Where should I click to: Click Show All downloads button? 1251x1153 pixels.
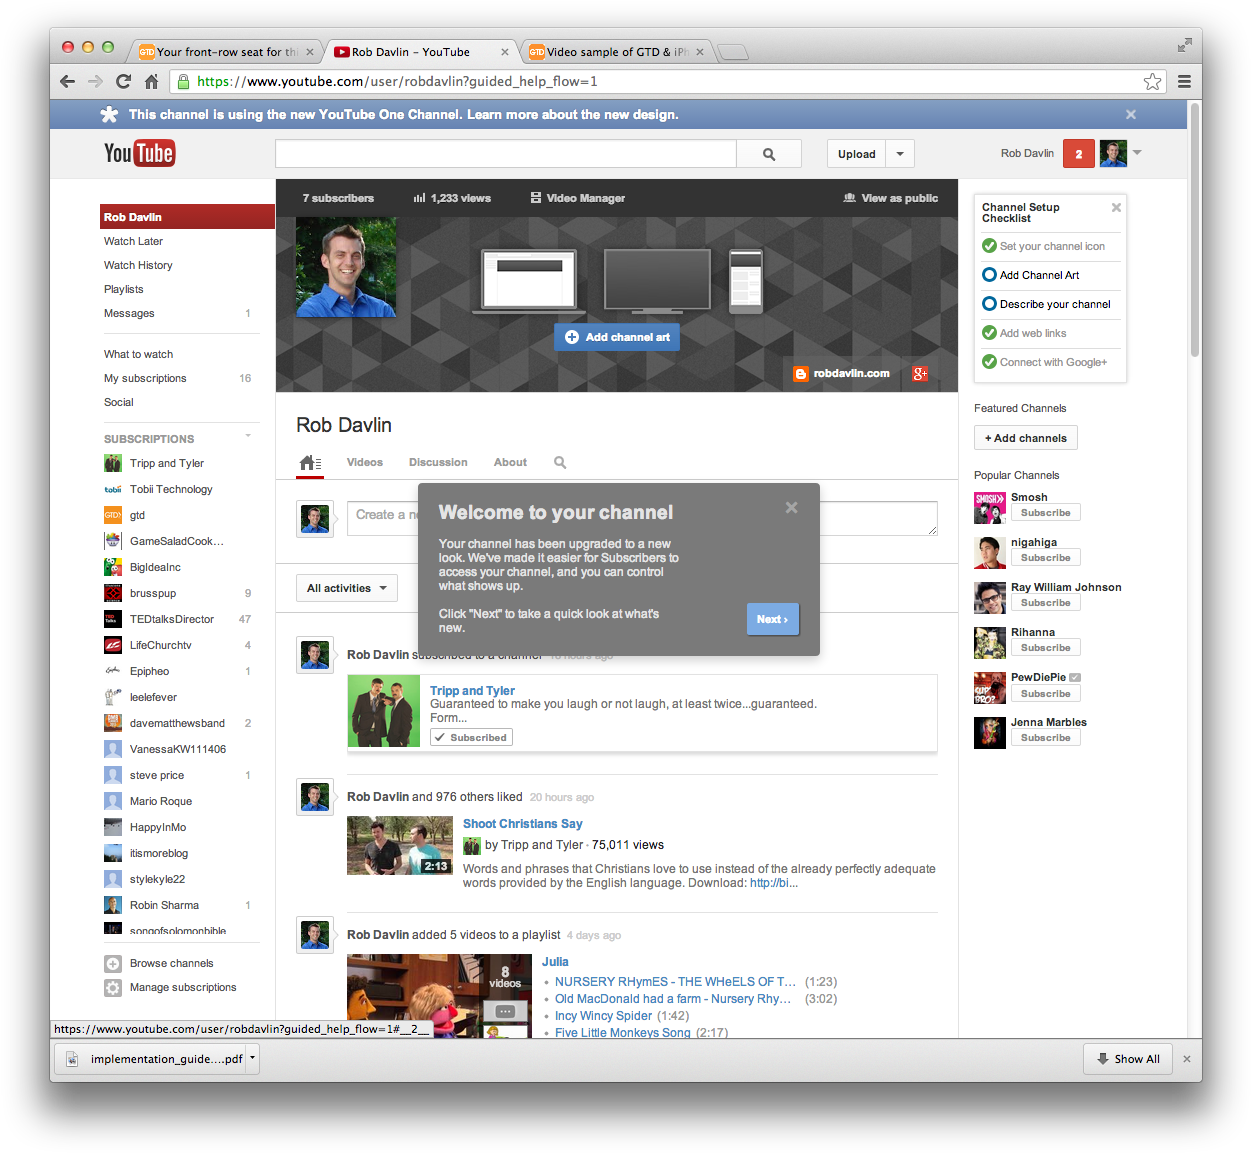[x=1128, y=1059]
